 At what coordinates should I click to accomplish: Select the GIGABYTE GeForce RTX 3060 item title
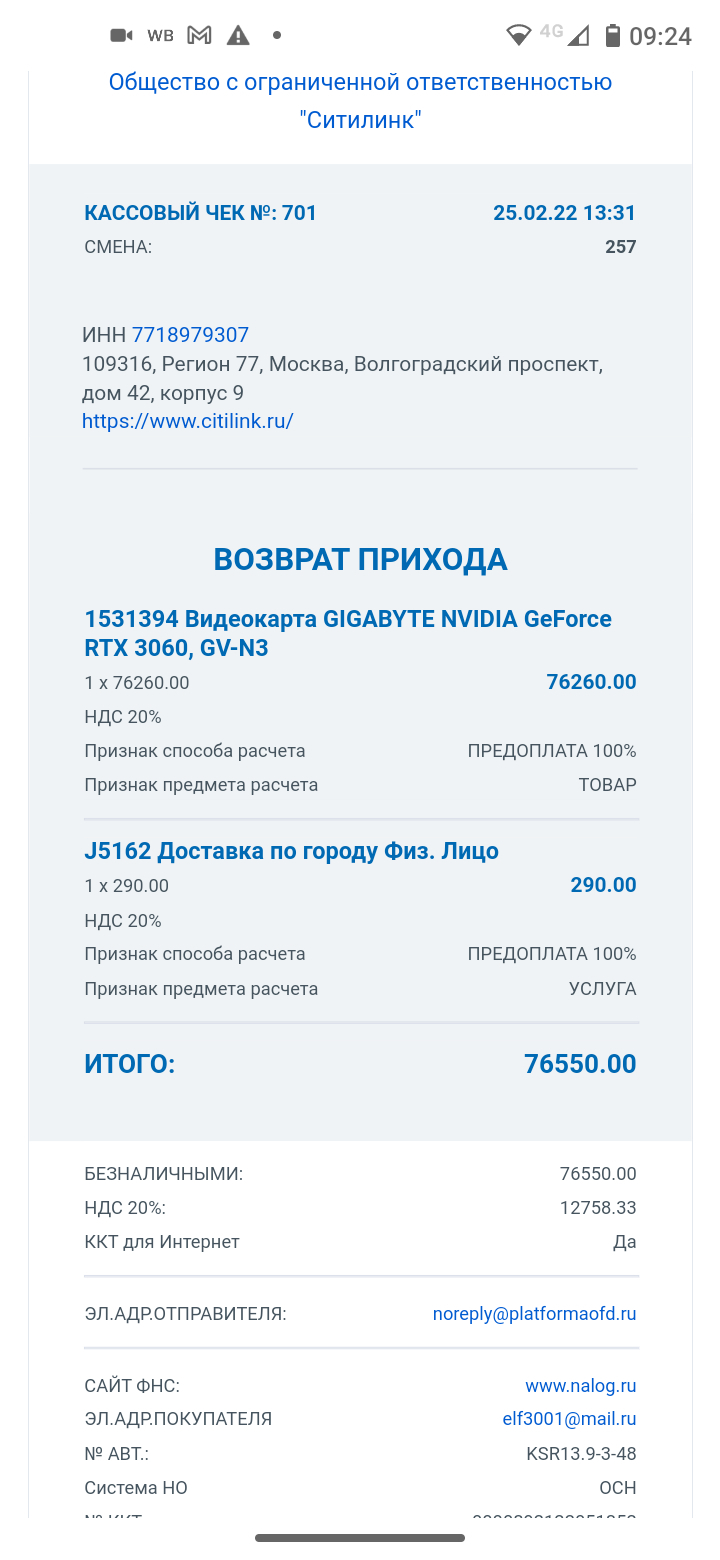point(347,633)
